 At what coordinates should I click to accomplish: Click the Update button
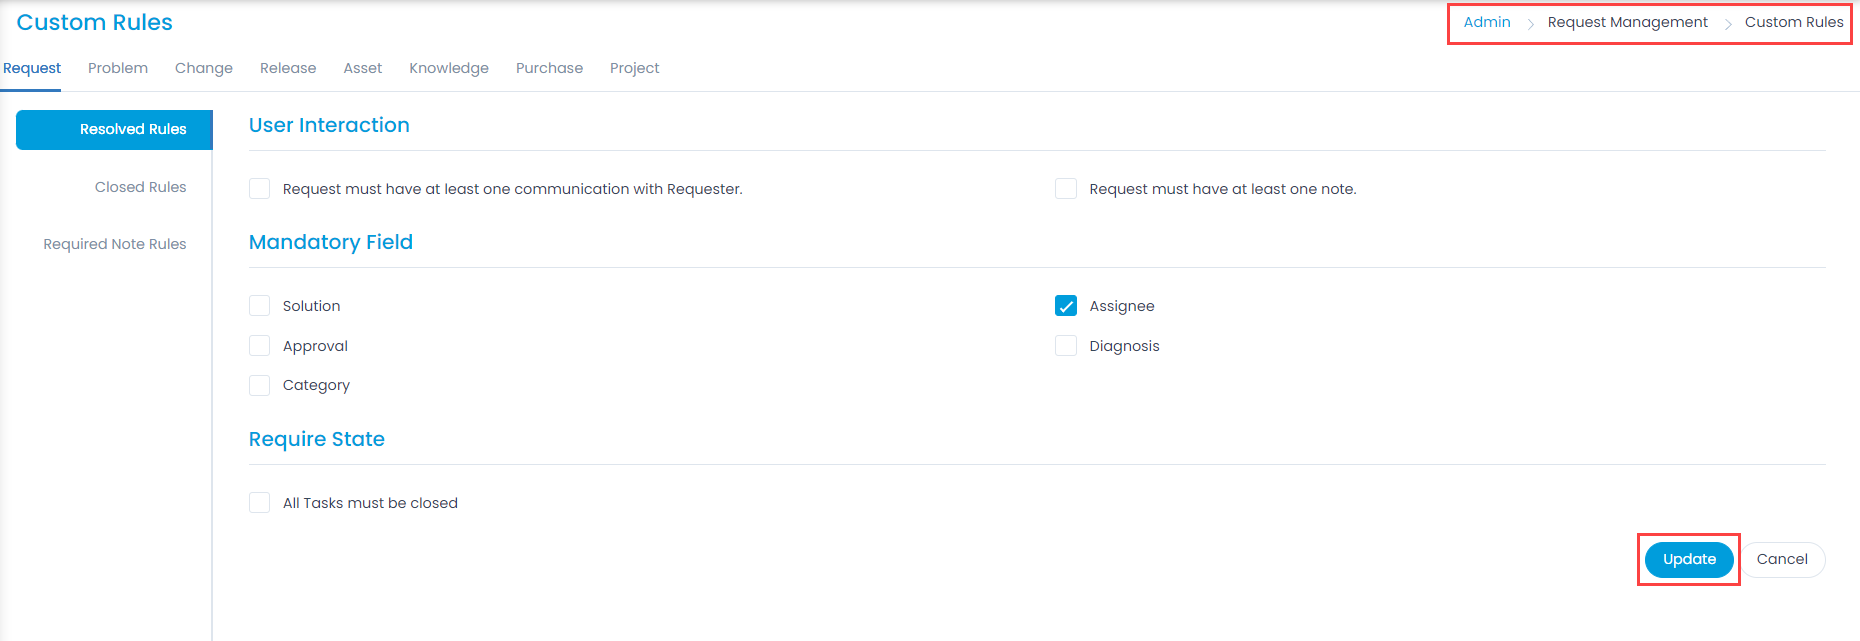[x=1689, y=559]
